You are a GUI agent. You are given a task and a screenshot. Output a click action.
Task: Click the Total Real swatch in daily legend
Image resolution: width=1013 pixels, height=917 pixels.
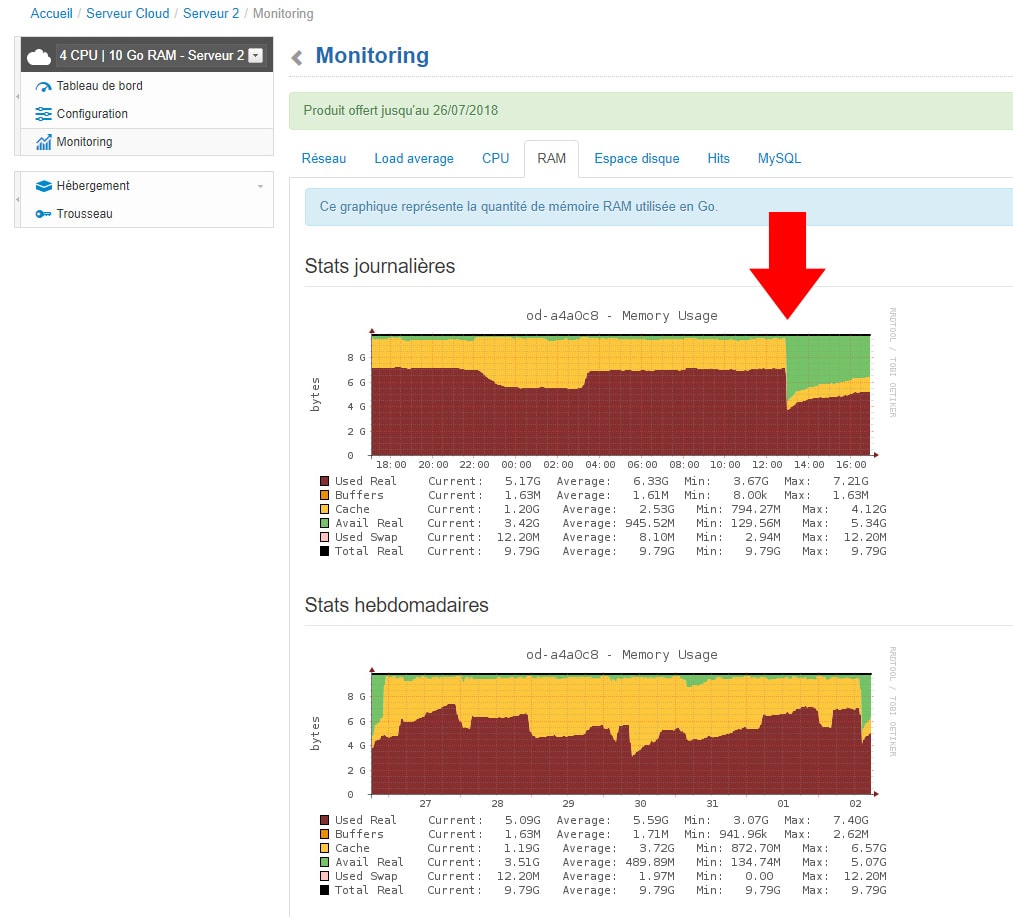click(324, 551)
